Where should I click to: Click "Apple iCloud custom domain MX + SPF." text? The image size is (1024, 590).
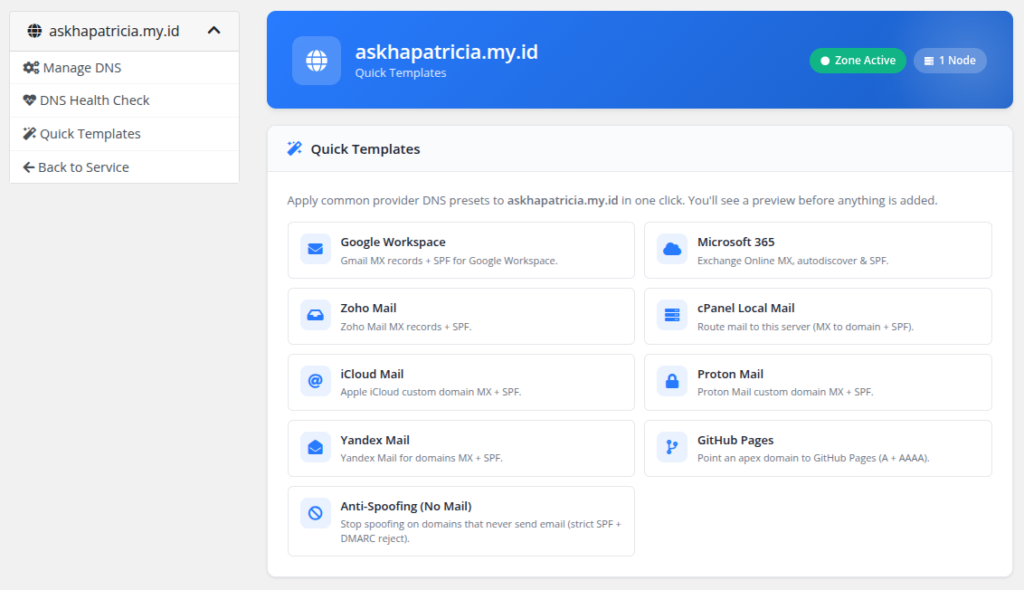tap(430, 392)
